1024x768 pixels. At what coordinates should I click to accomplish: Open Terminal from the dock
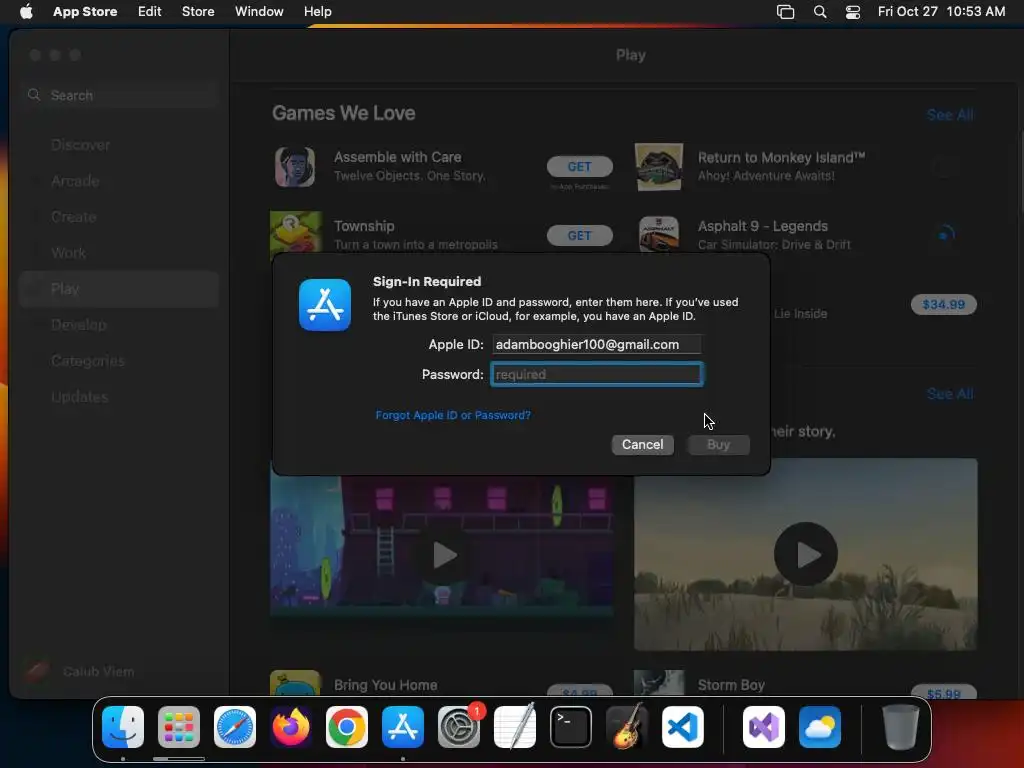coord(571,727)
